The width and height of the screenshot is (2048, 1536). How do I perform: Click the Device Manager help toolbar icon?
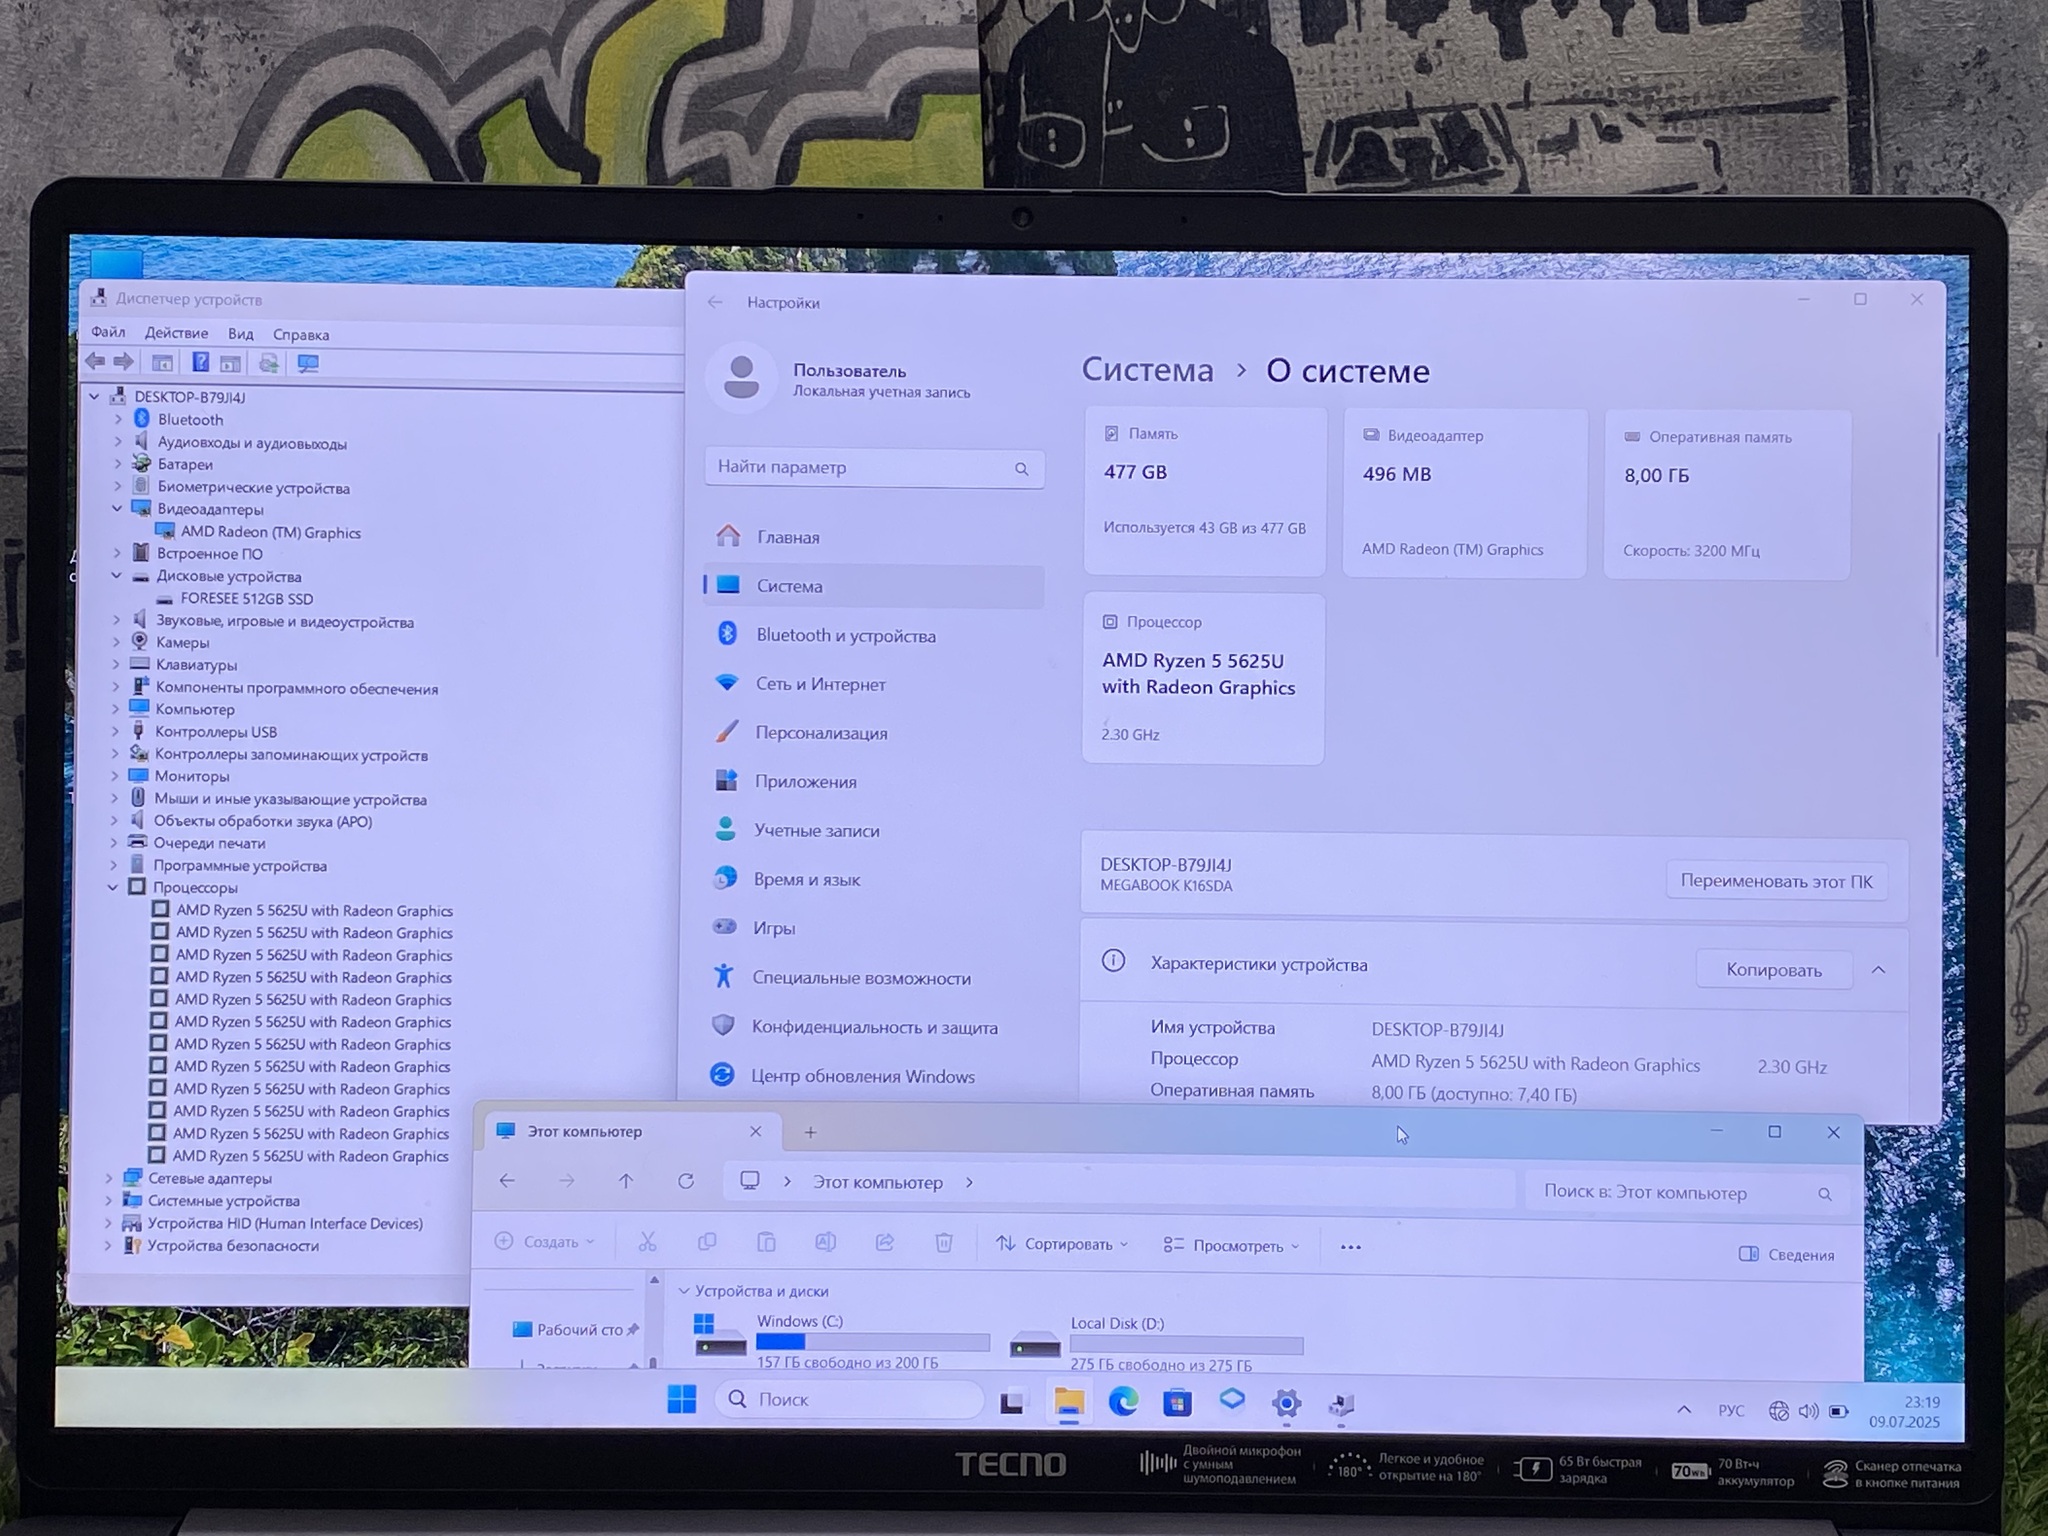tap(200, 362)
